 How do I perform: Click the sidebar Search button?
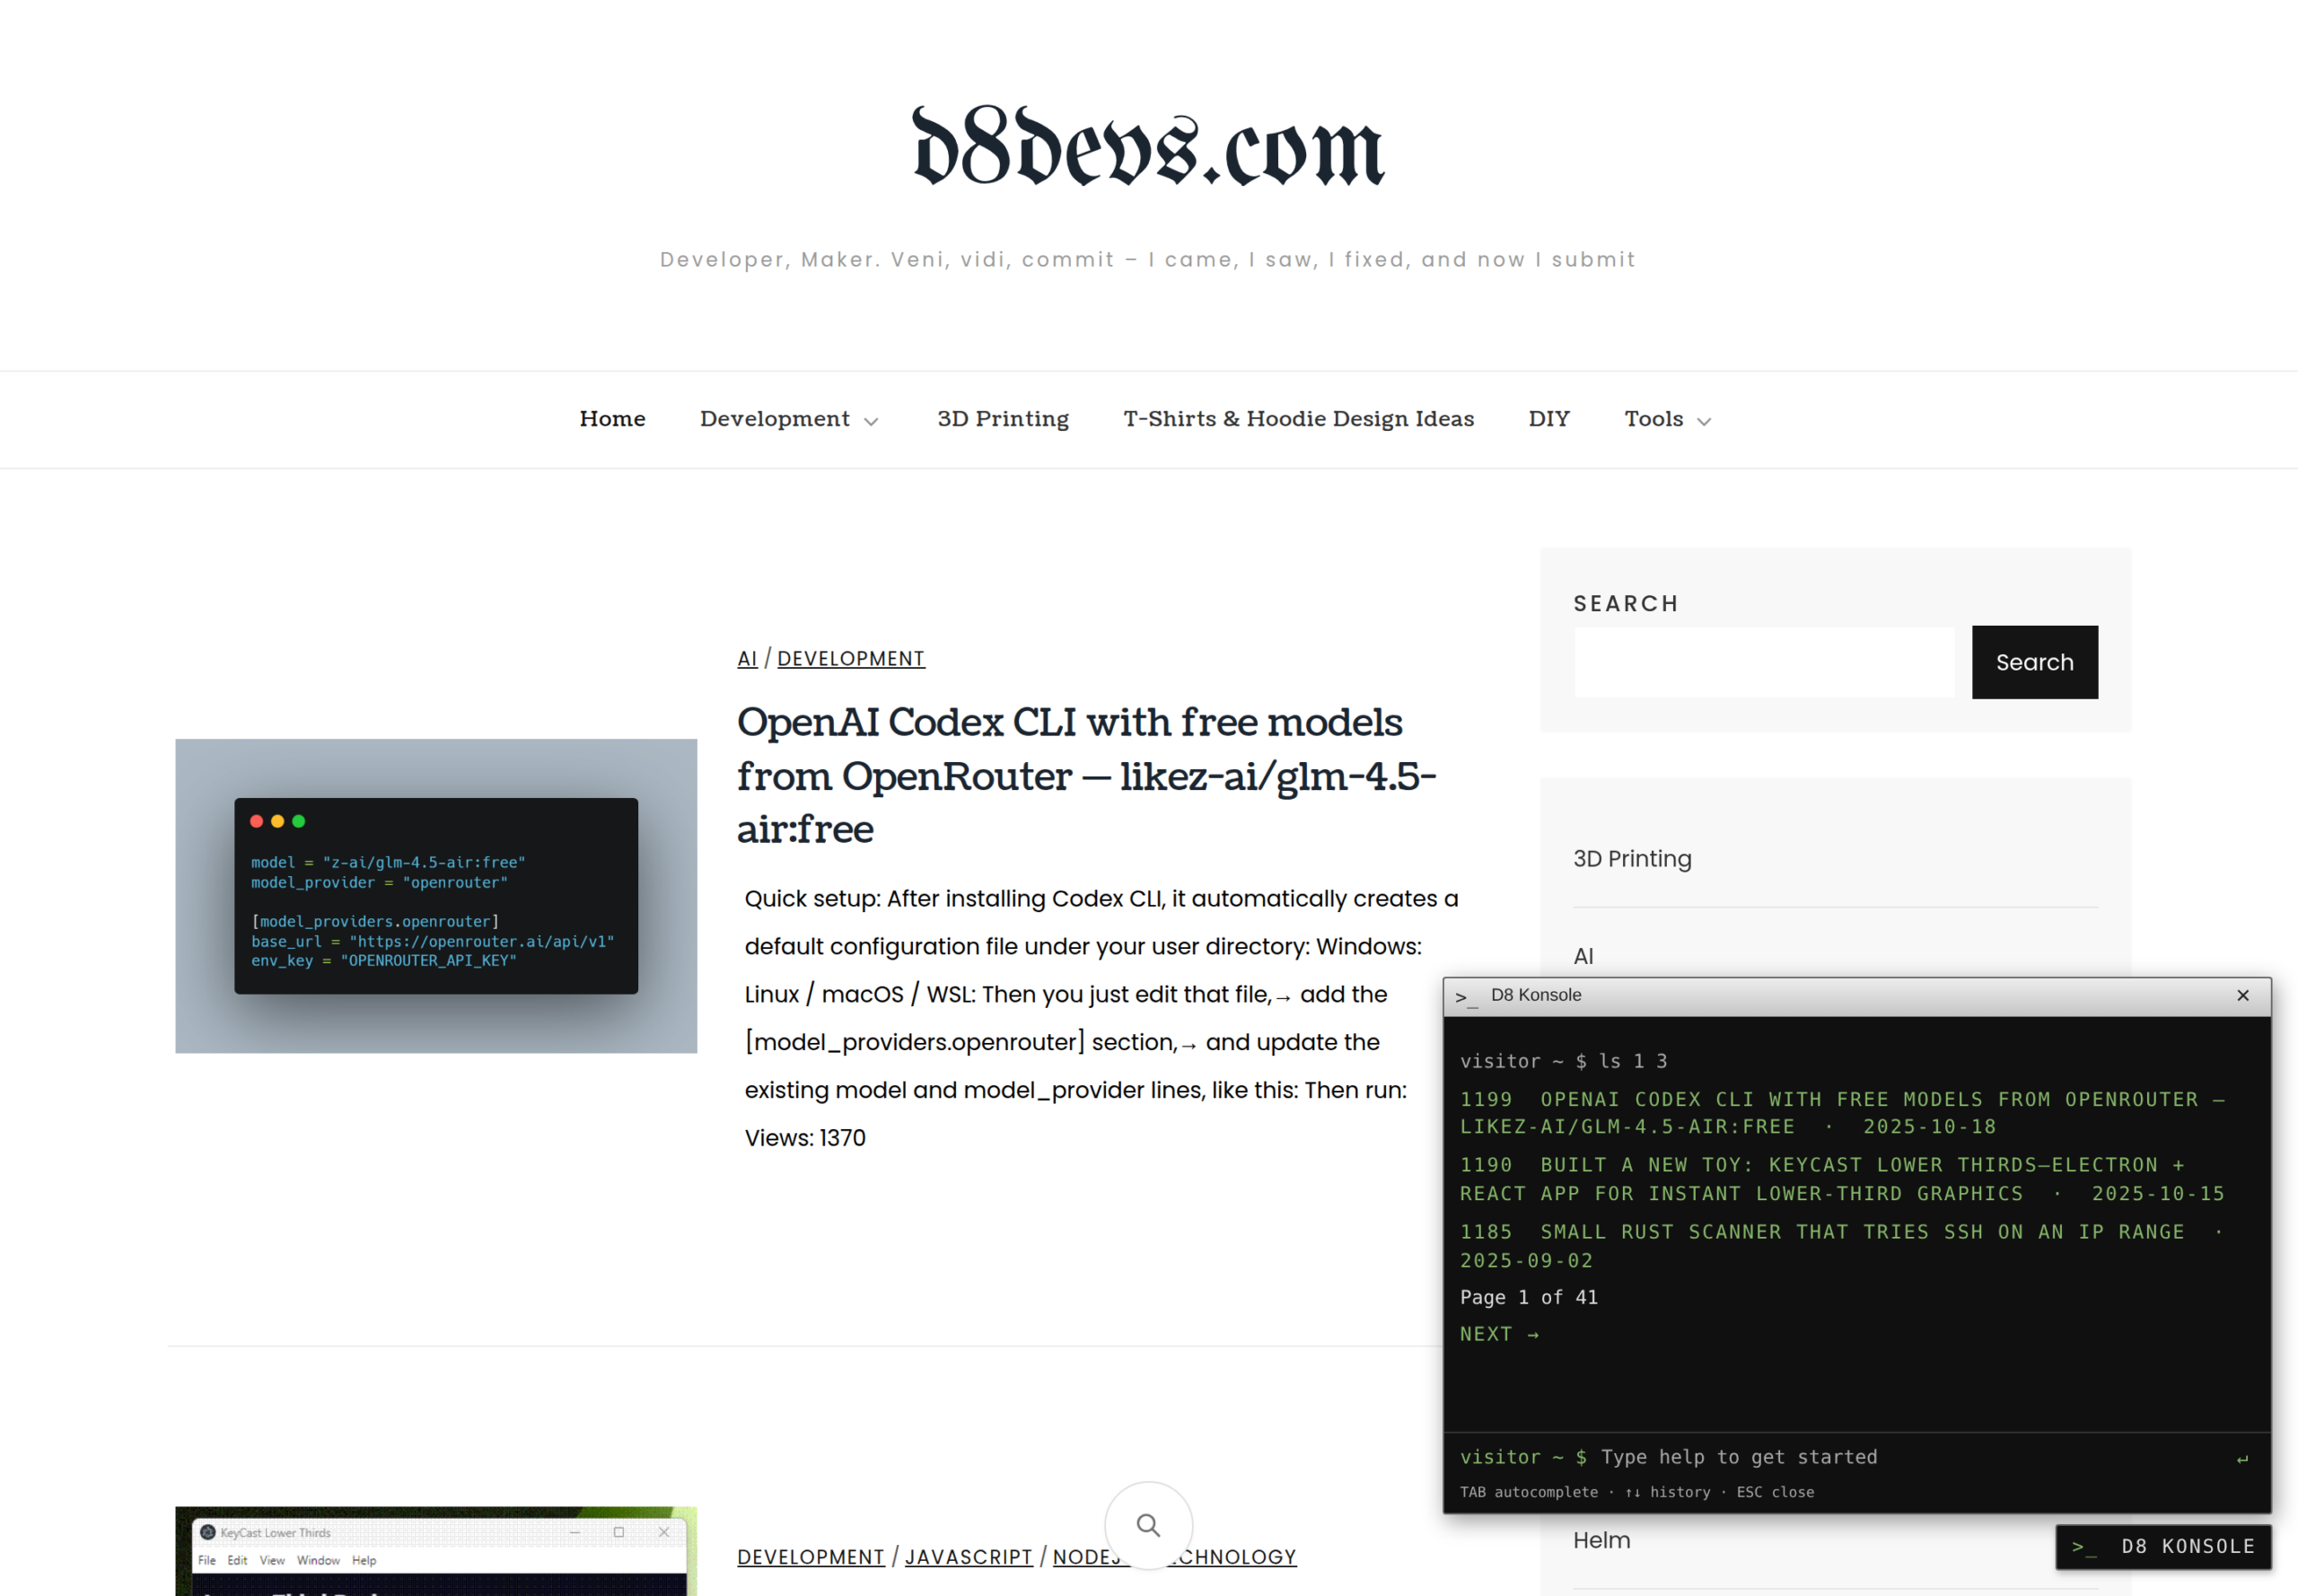point(2034,662)
